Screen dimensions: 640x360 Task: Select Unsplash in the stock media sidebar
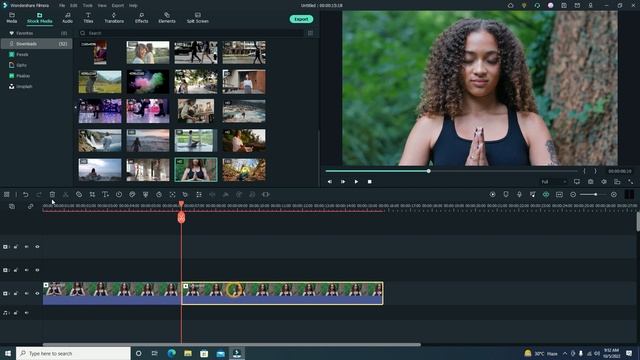pyautogui.click(x=36, y=87)
